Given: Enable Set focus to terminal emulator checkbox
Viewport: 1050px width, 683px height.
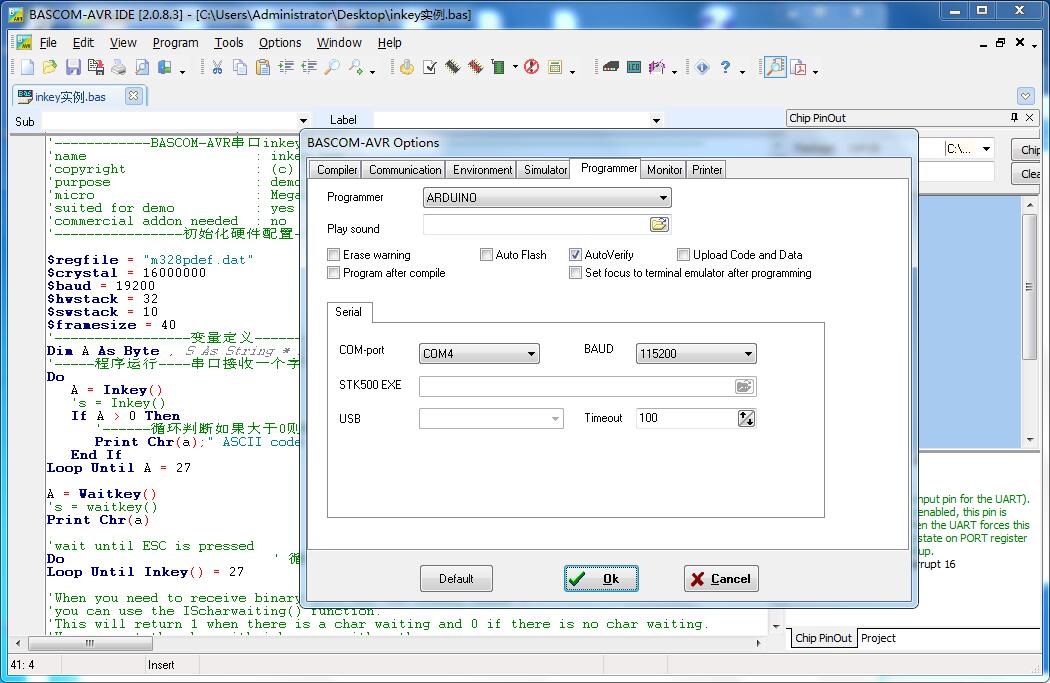Looking at the screenshot, I should coord(575,273).
